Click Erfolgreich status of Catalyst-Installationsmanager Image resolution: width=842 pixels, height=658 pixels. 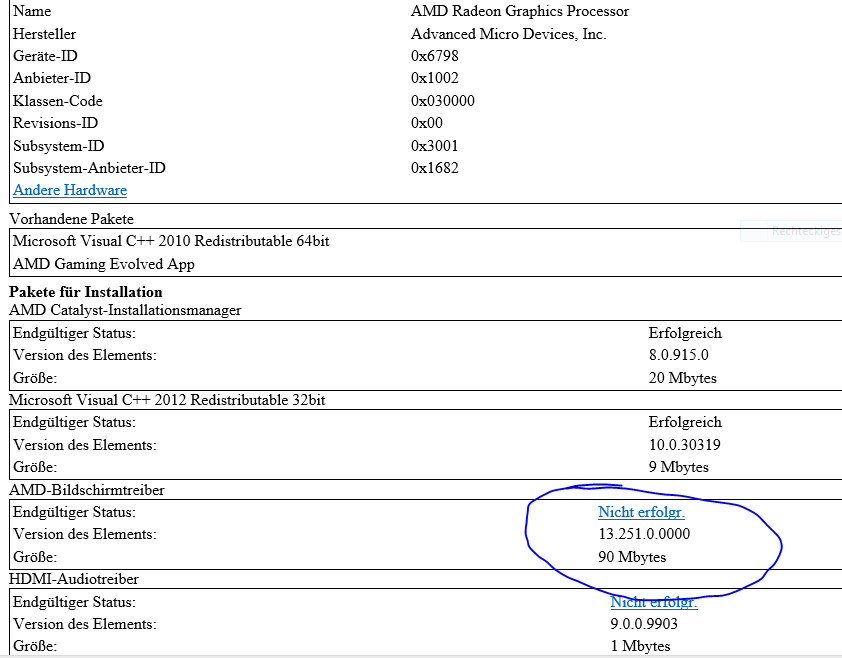pyautogui.click(x=685, y=333)
